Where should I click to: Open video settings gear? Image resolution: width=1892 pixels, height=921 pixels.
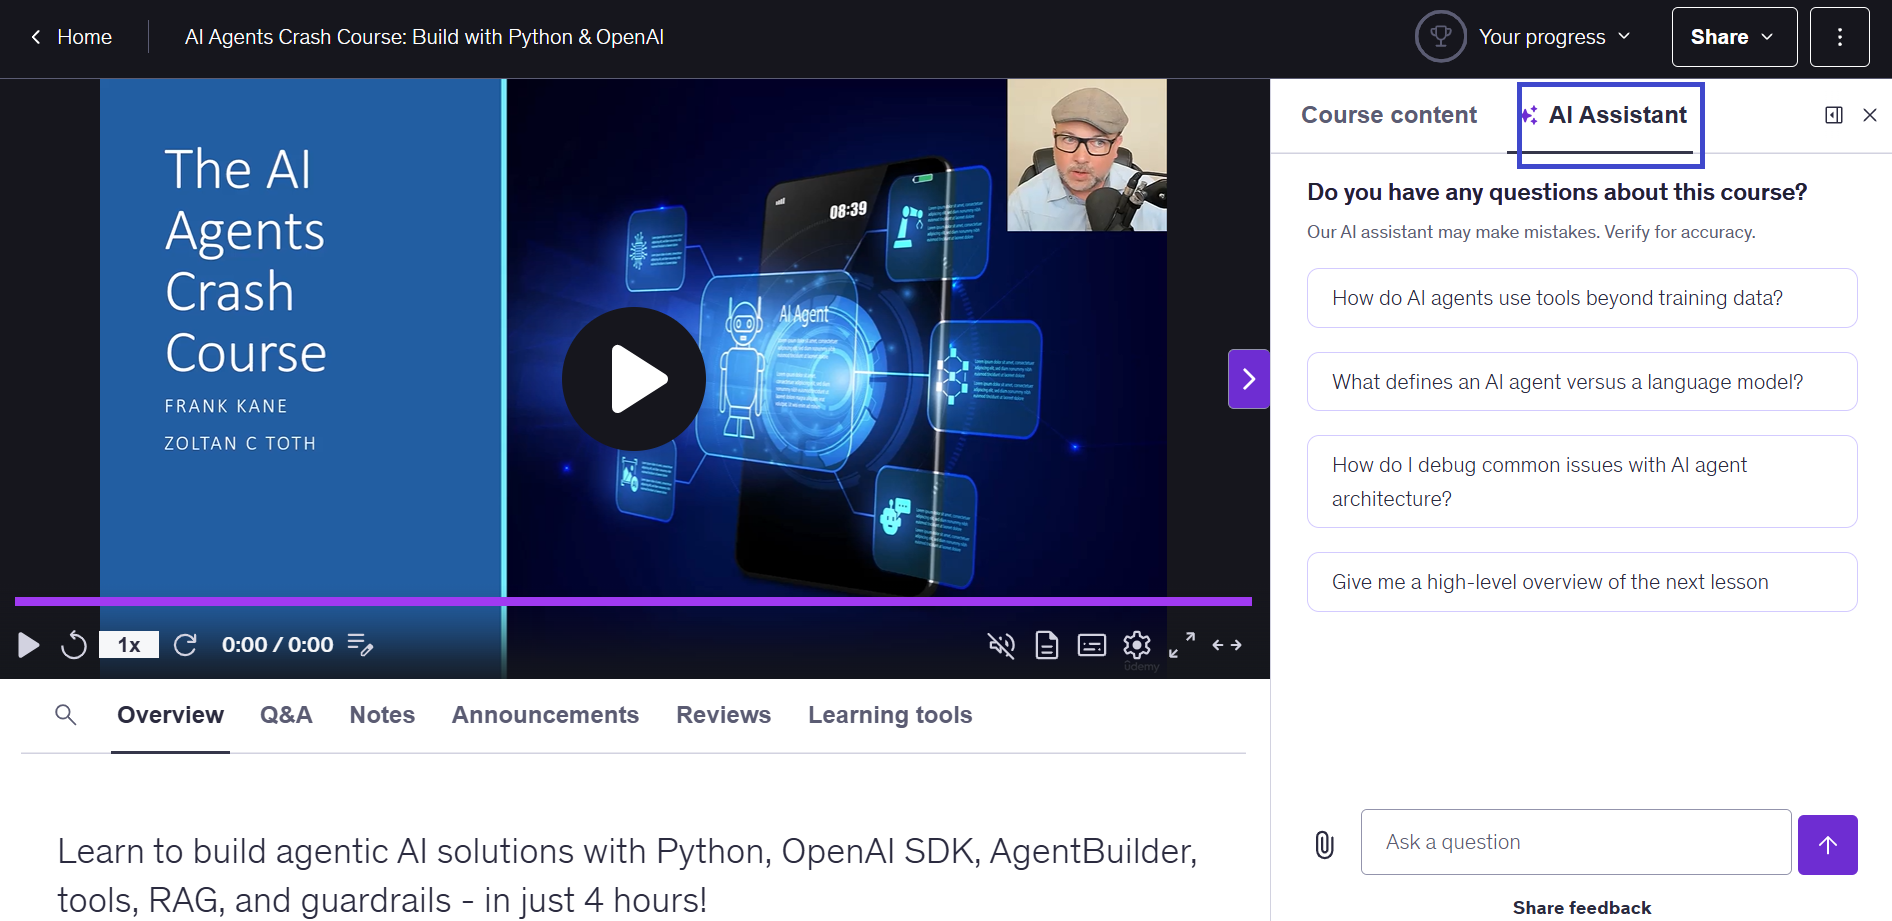point(1136,645)
